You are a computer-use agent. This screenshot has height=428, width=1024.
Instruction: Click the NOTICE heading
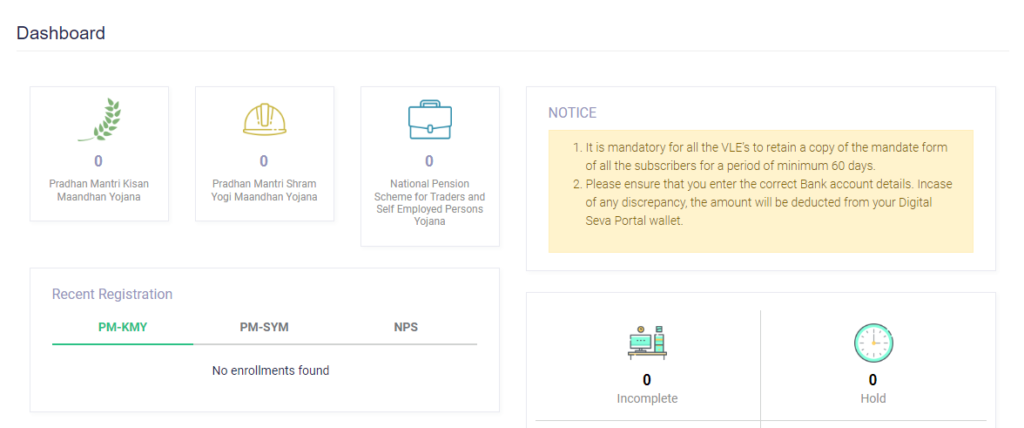click(x=572, y=113)
